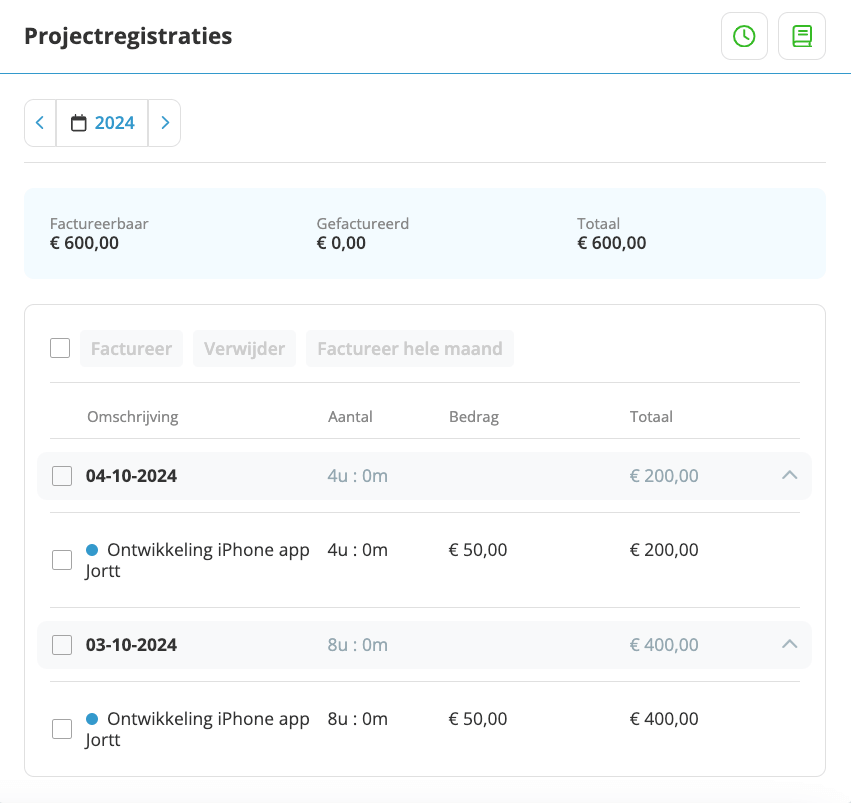Click Factureer hele maand button
The image size is (851, 803).
pyautogui.click(x=410, y=348)
